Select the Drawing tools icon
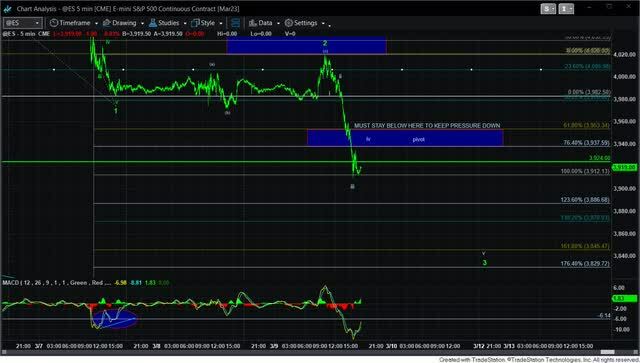640x363 pixels. click(x=107, y=23)
